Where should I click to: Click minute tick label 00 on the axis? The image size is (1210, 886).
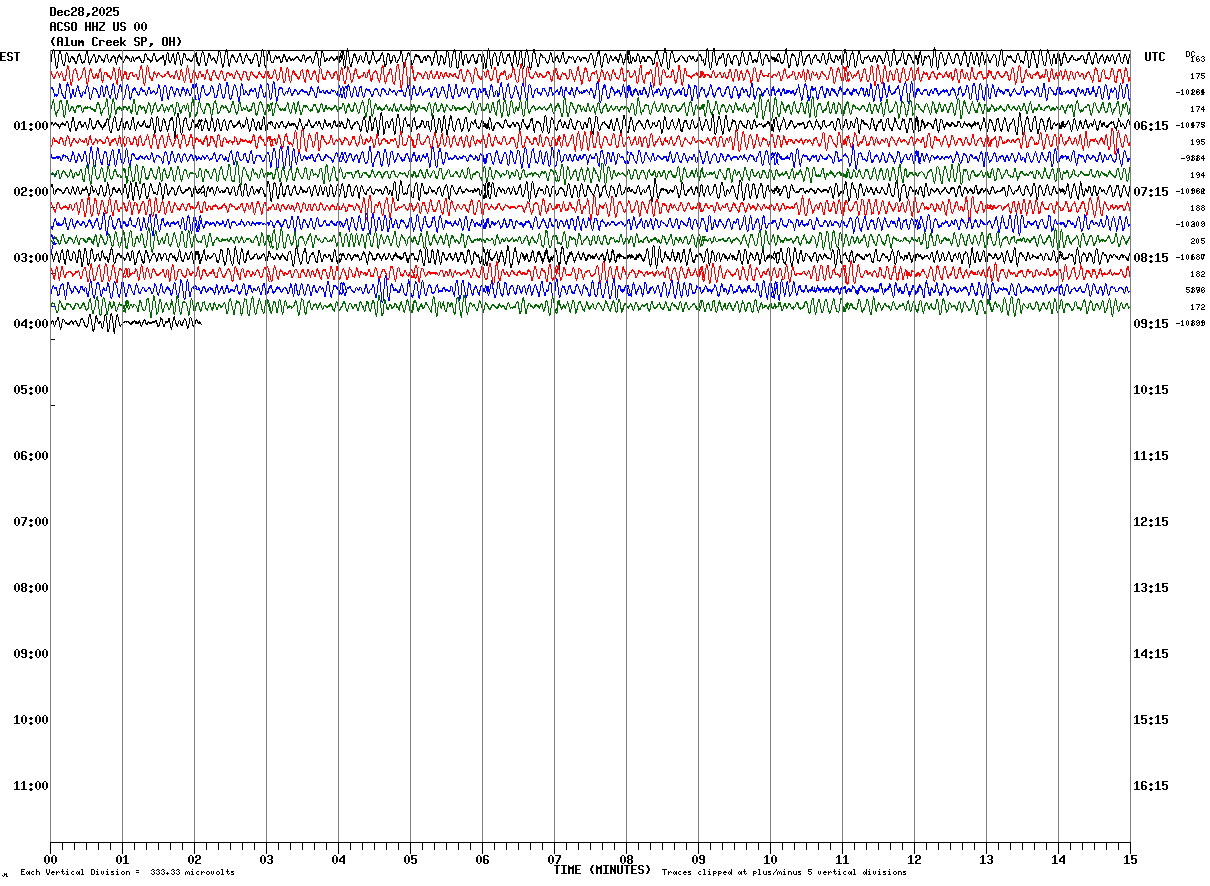click(x=50, y=859)
